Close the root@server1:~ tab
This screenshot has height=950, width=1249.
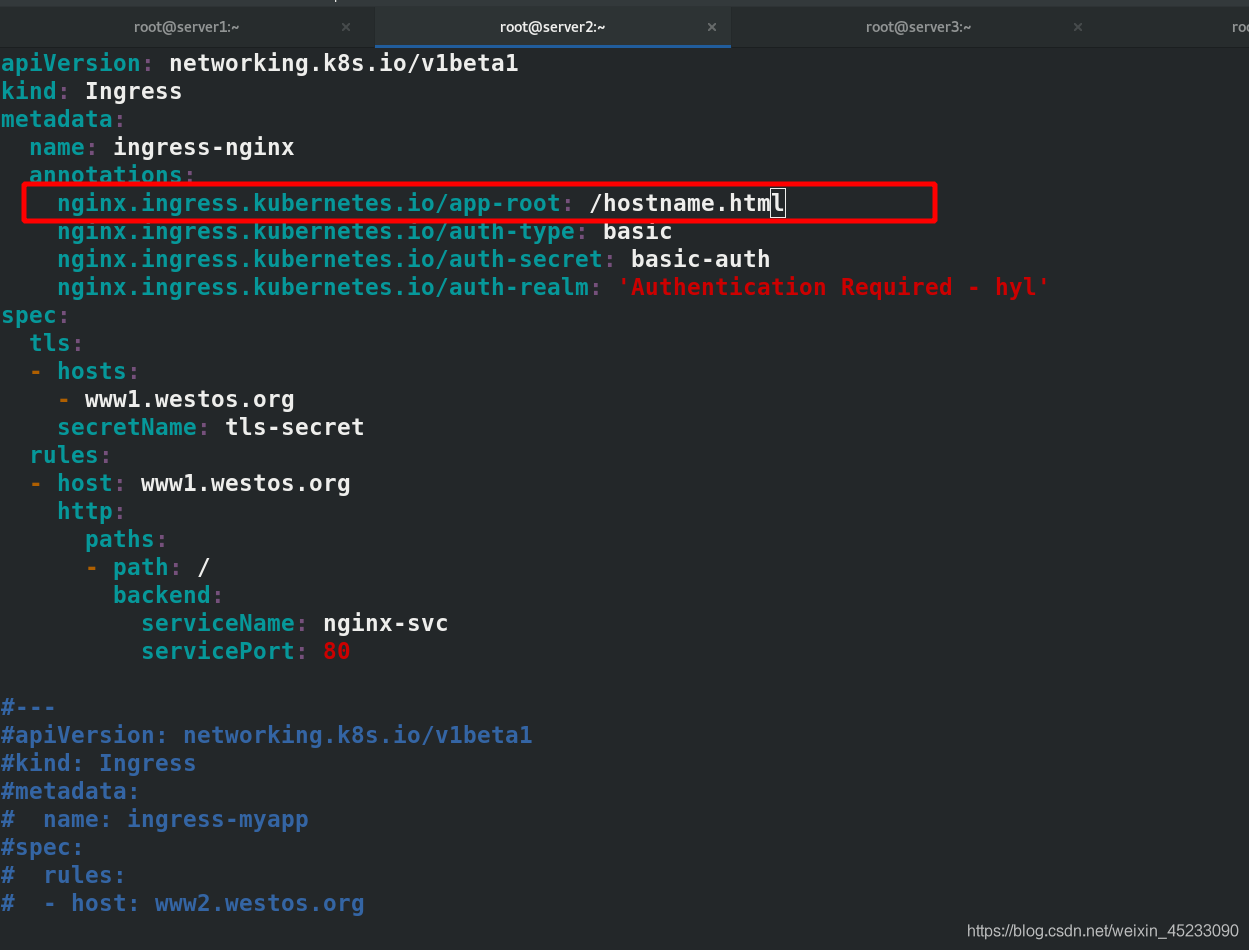[346, 27]
